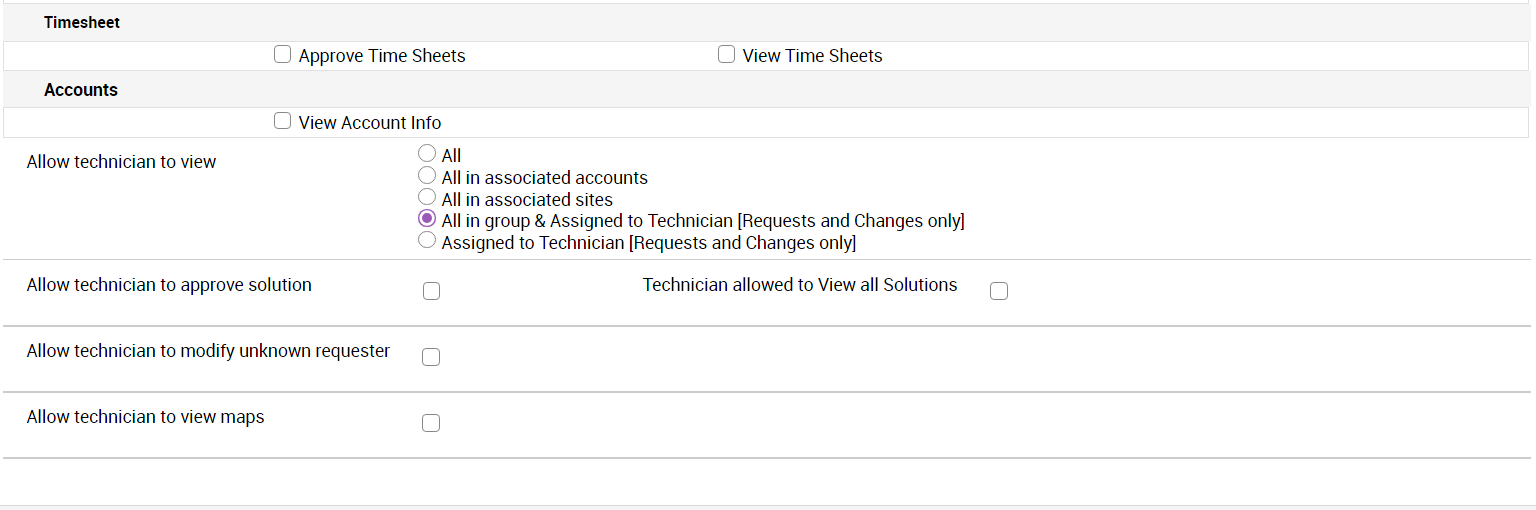Check the modify unknown requester box
This screenshot has width=1536, height=510.
pos(431,357)
